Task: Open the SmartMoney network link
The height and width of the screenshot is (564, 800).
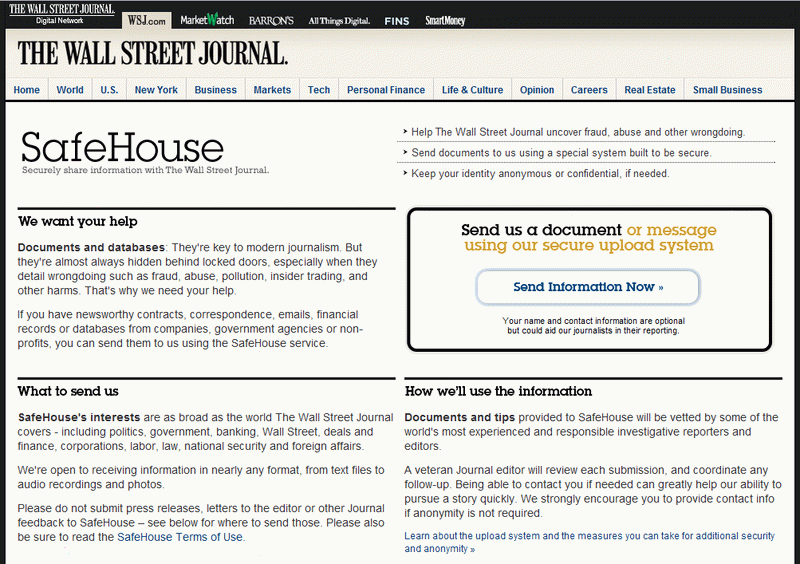Action: [x=445, y=21]
